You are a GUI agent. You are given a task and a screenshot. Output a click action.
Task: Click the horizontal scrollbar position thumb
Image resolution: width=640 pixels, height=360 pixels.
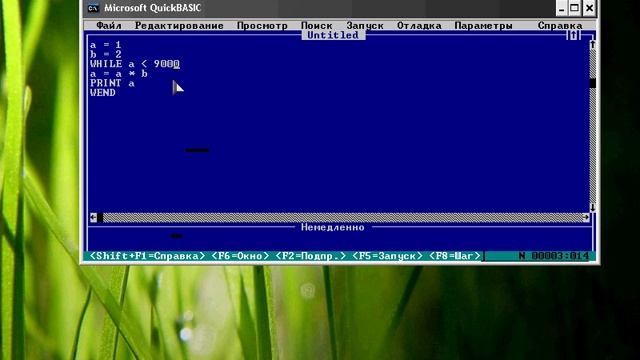tap(100, 218)
